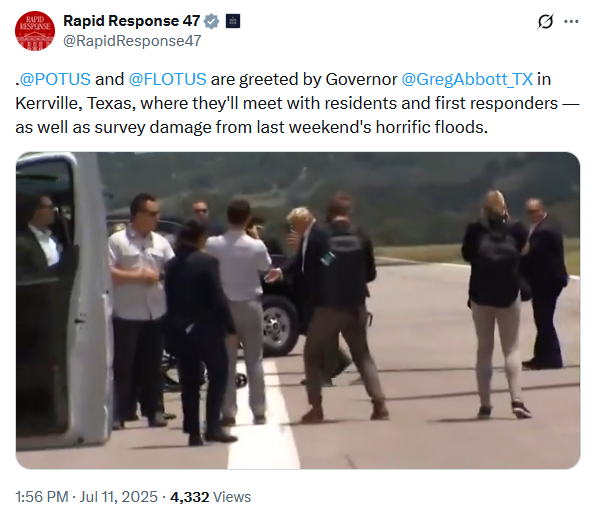The image size is (593, 521).
Task: Click the black vehicle wheel in video
Action: [281, 325]
